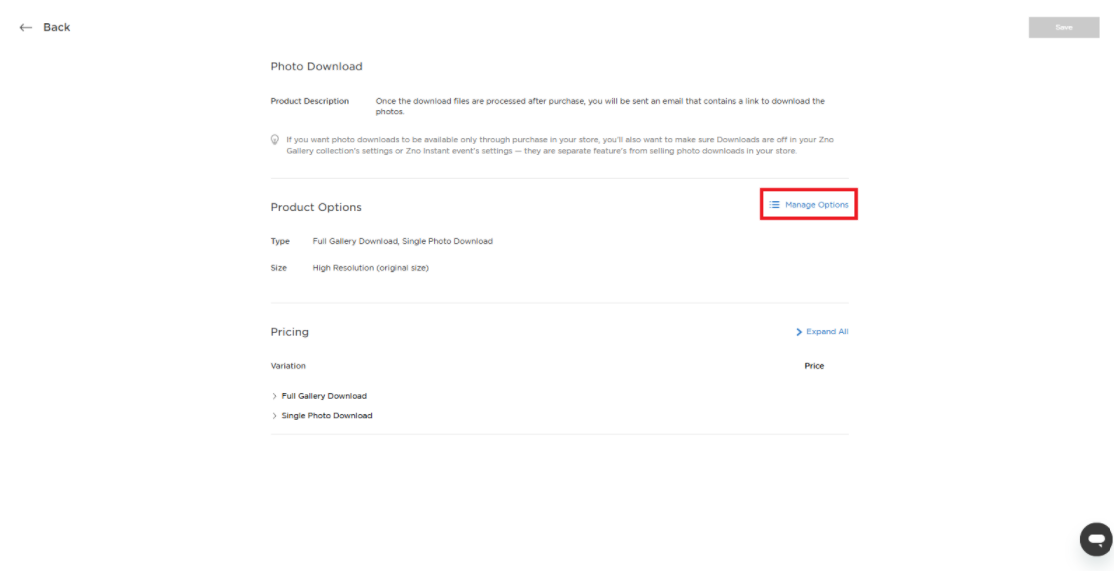The image size is (1114, 571).
Task: Click the Photo Download heading
Action: tap(316, 67)
